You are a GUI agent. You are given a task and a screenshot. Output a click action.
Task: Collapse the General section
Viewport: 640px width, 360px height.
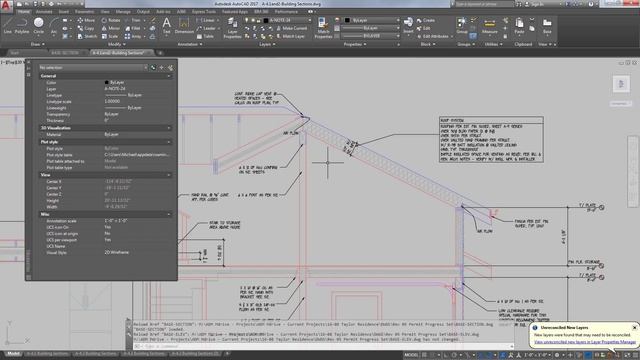[x=169, y=76]
